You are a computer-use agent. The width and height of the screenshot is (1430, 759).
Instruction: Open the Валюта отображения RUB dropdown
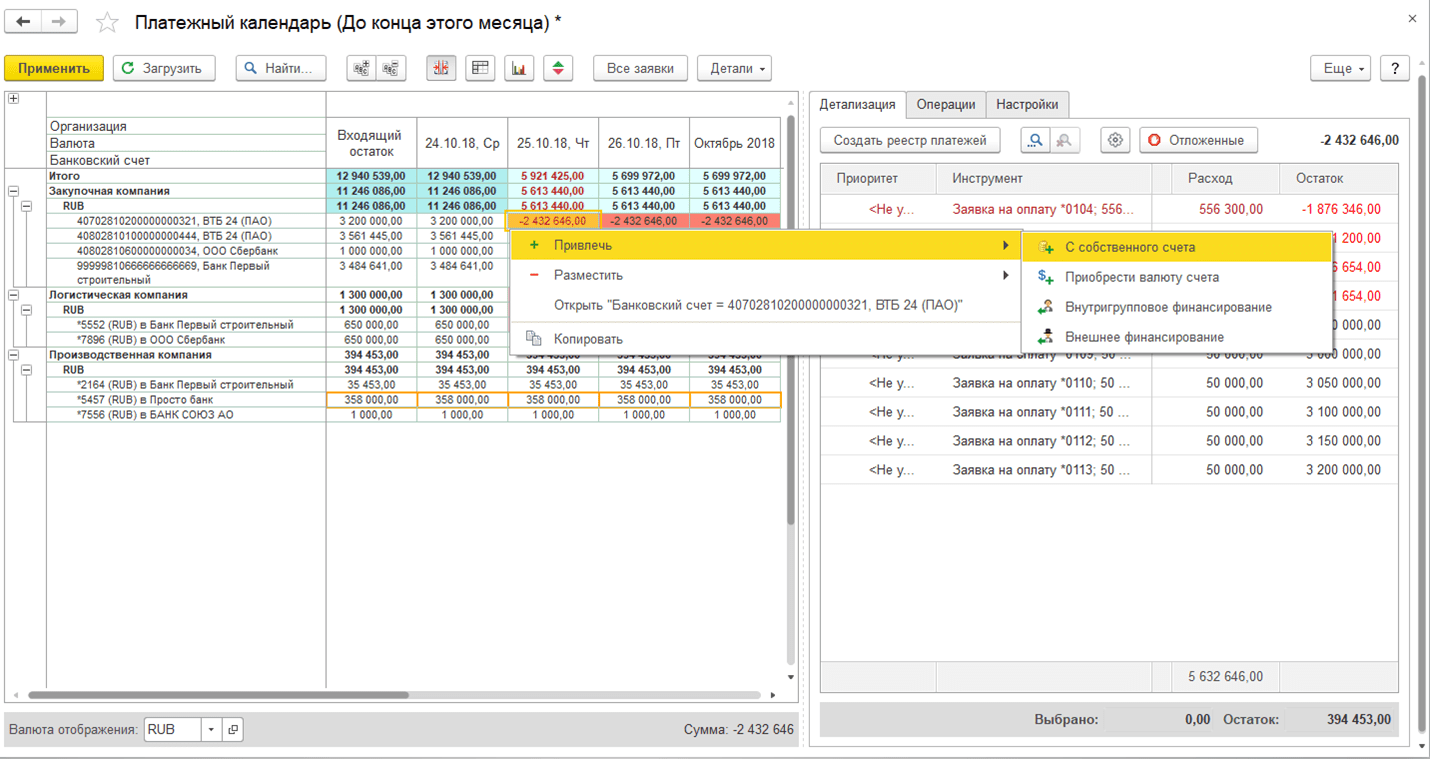[x=211, y=730]
